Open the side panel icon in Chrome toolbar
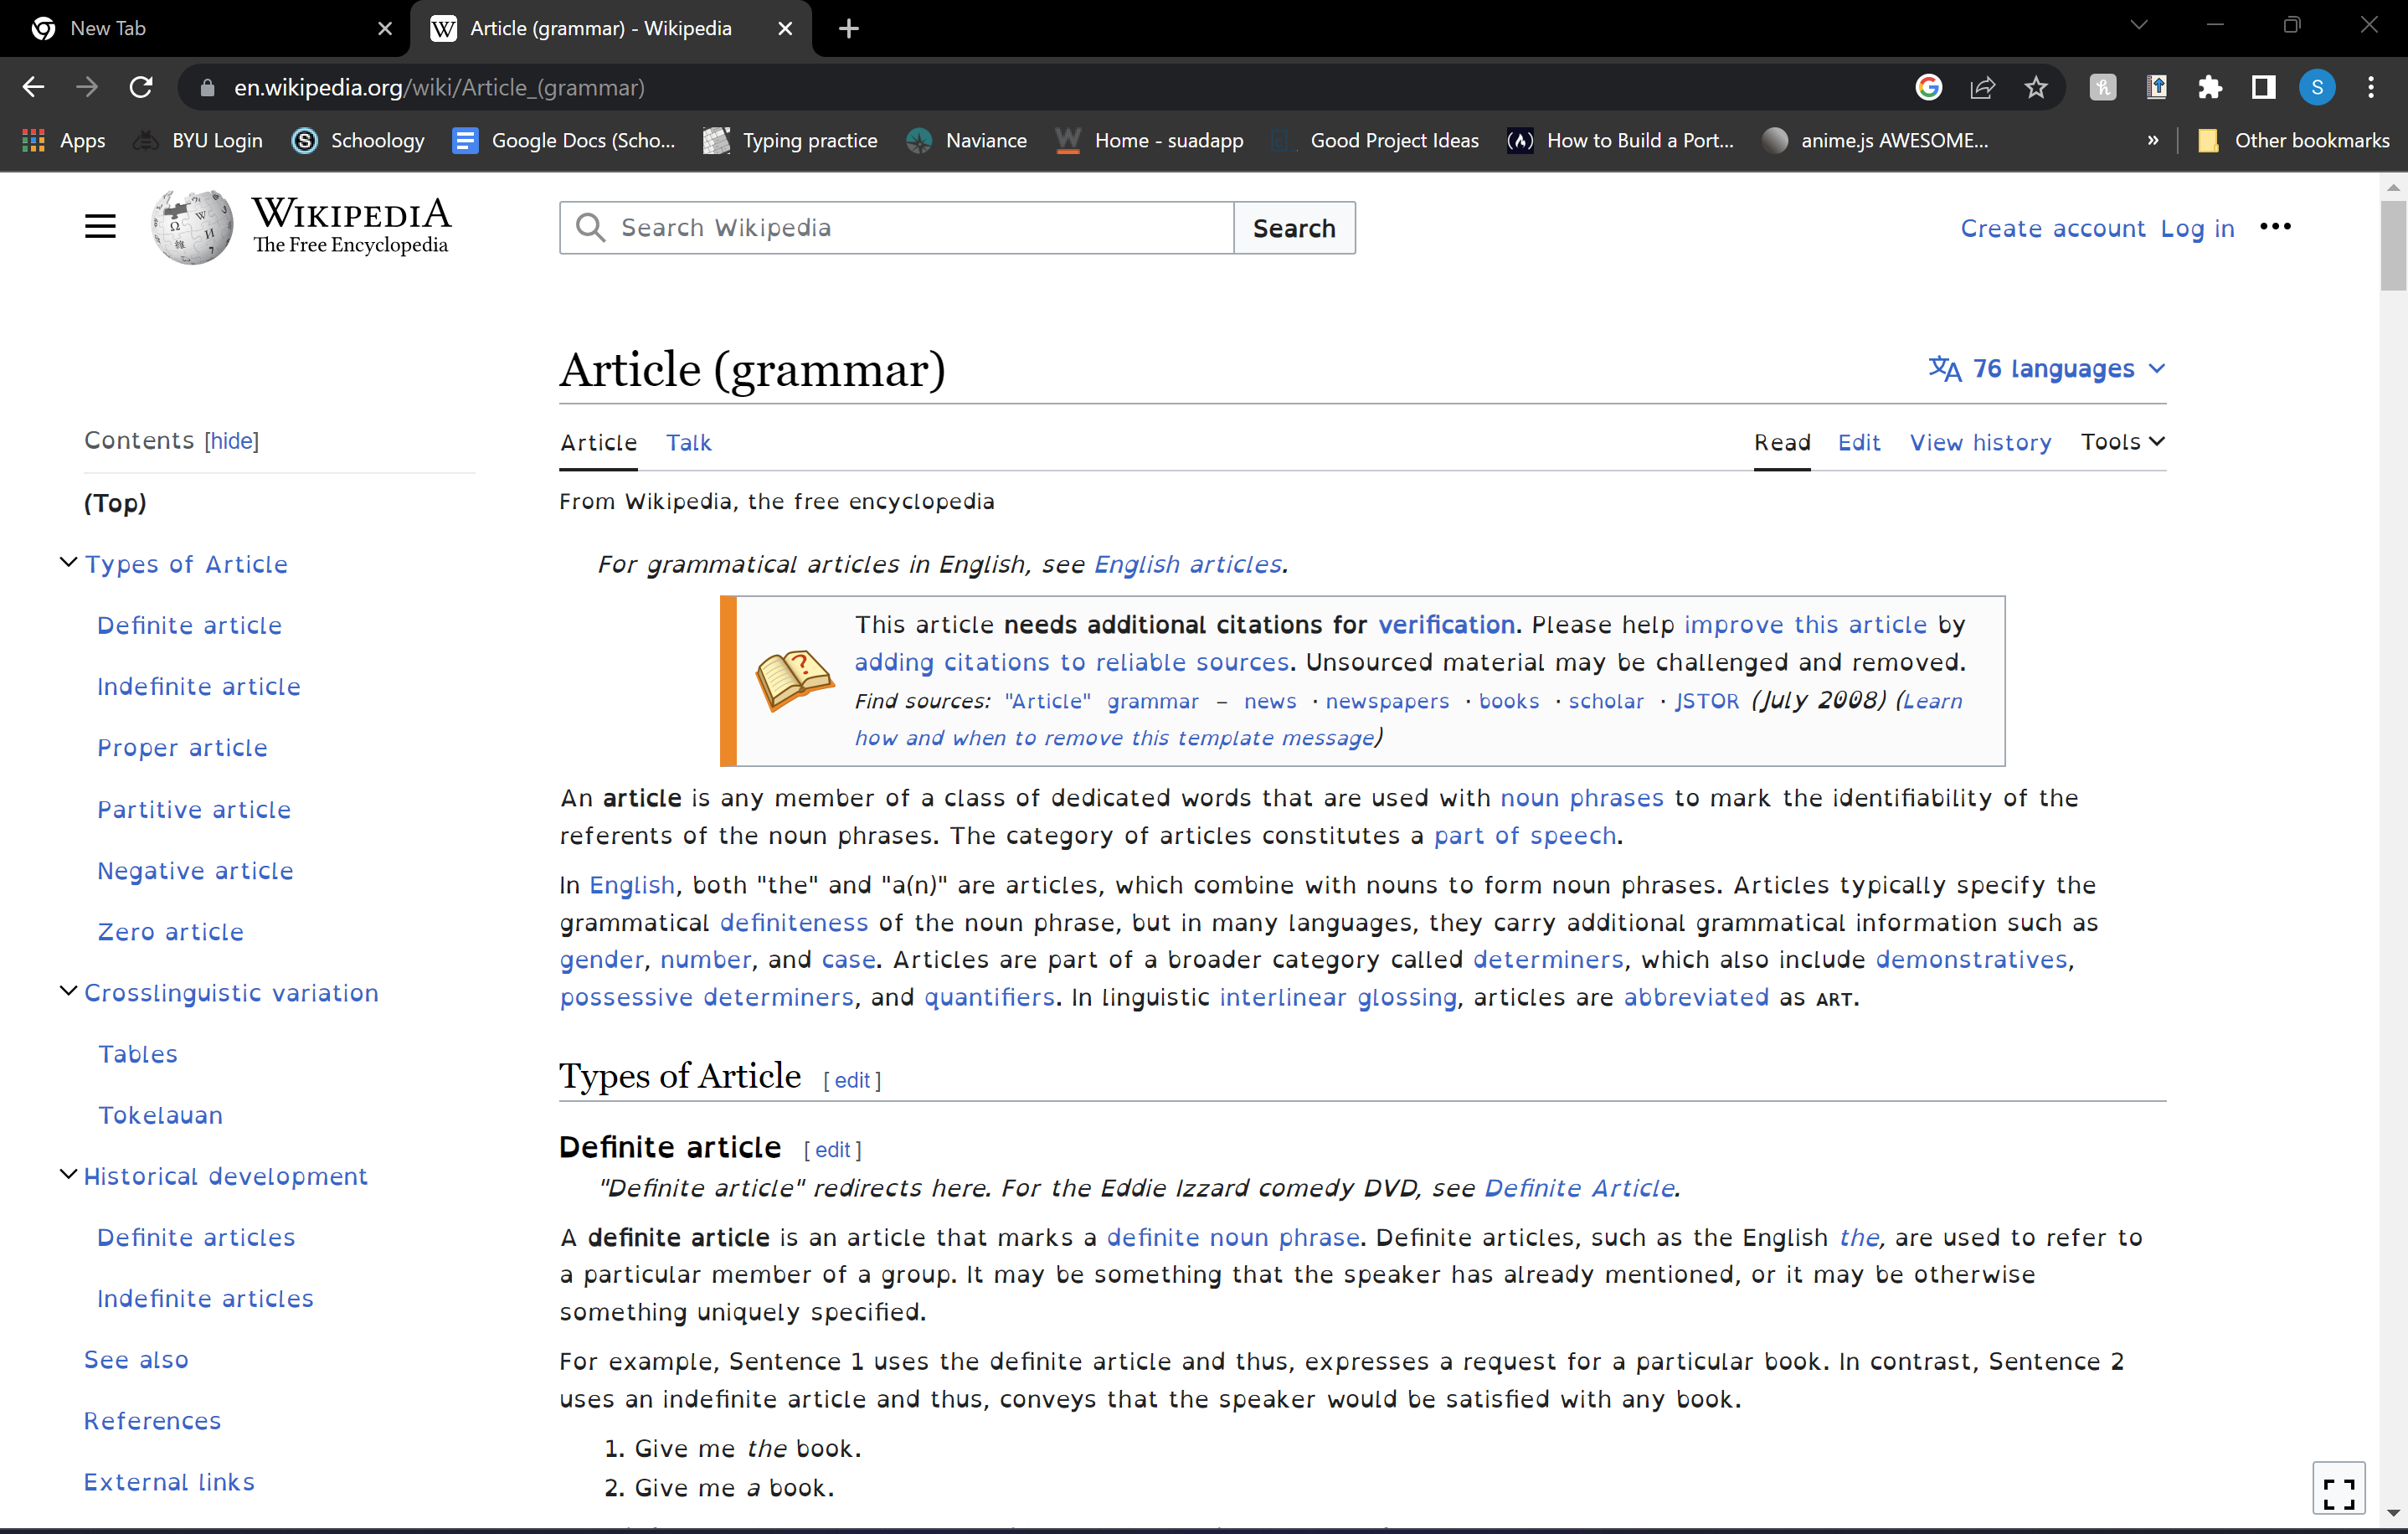Viewport: 2408px width, 1534px height. [x=2263, y=87]
